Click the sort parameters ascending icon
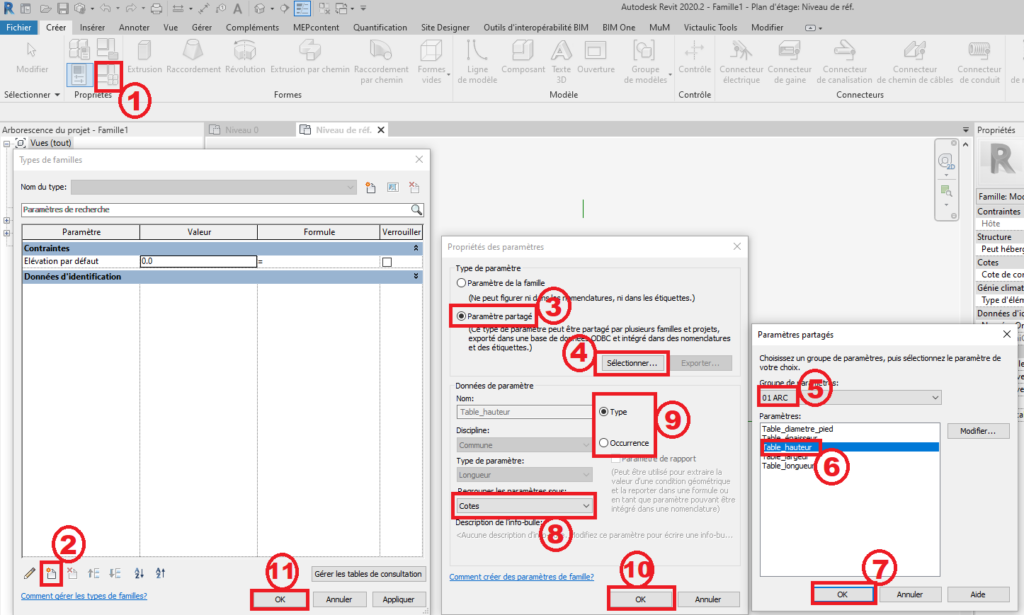The image size is (1024, 615). click(x=138, y=573)
